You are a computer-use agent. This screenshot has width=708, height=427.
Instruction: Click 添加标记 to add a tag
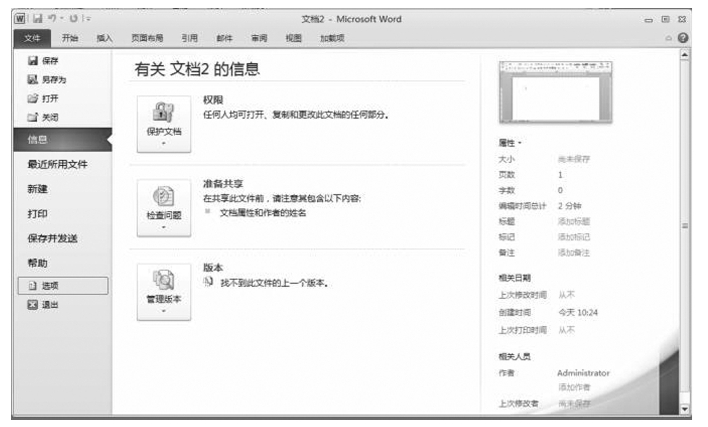tap(574, 237)
